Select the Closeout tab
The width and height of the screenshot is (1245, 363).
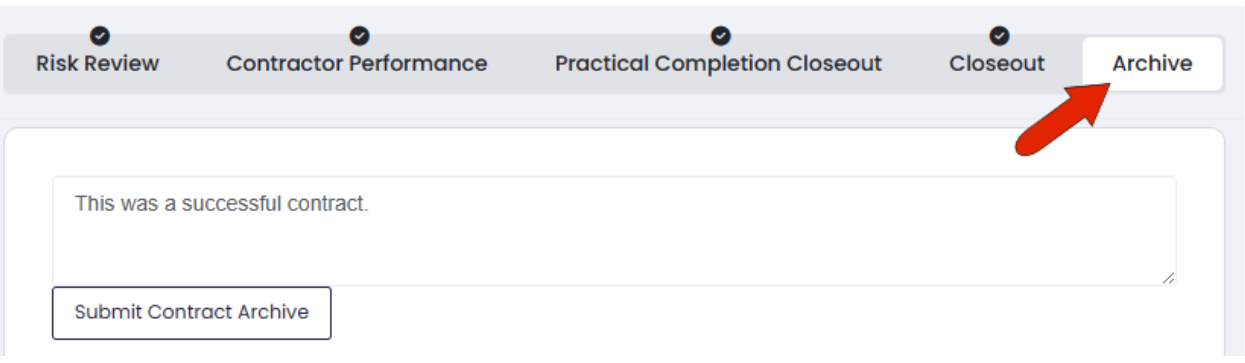(997, 64)
